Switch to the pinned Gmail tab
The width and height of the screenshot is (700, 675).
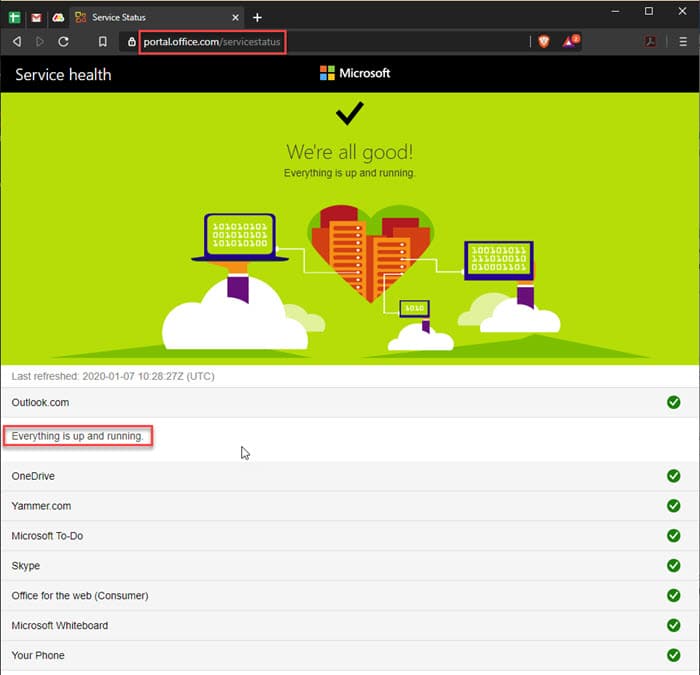click(x=36, y=17)
